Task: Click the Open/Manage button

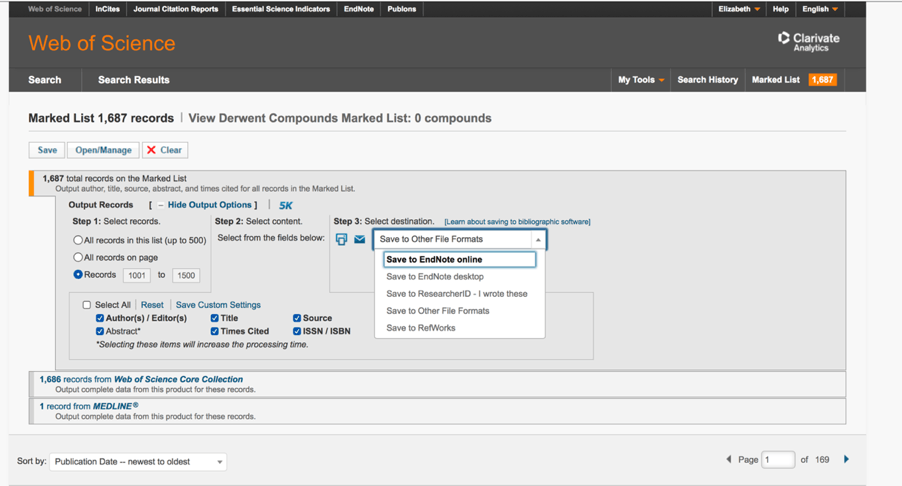Action: (104, 150)
